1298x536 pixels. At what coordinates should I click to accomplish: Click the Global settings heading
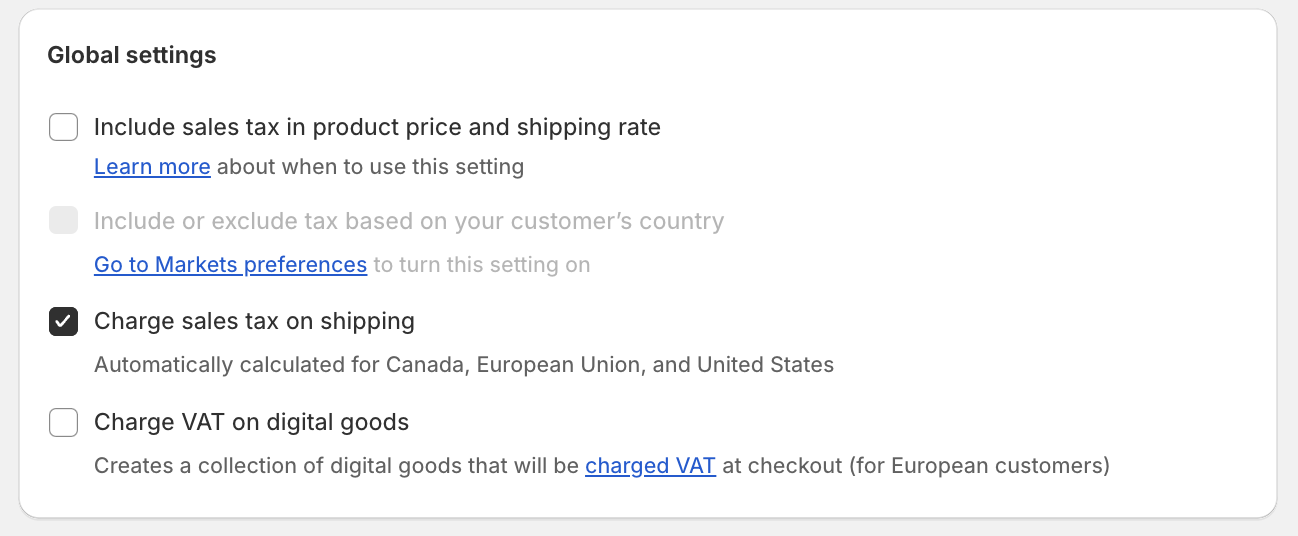[132, 55]
